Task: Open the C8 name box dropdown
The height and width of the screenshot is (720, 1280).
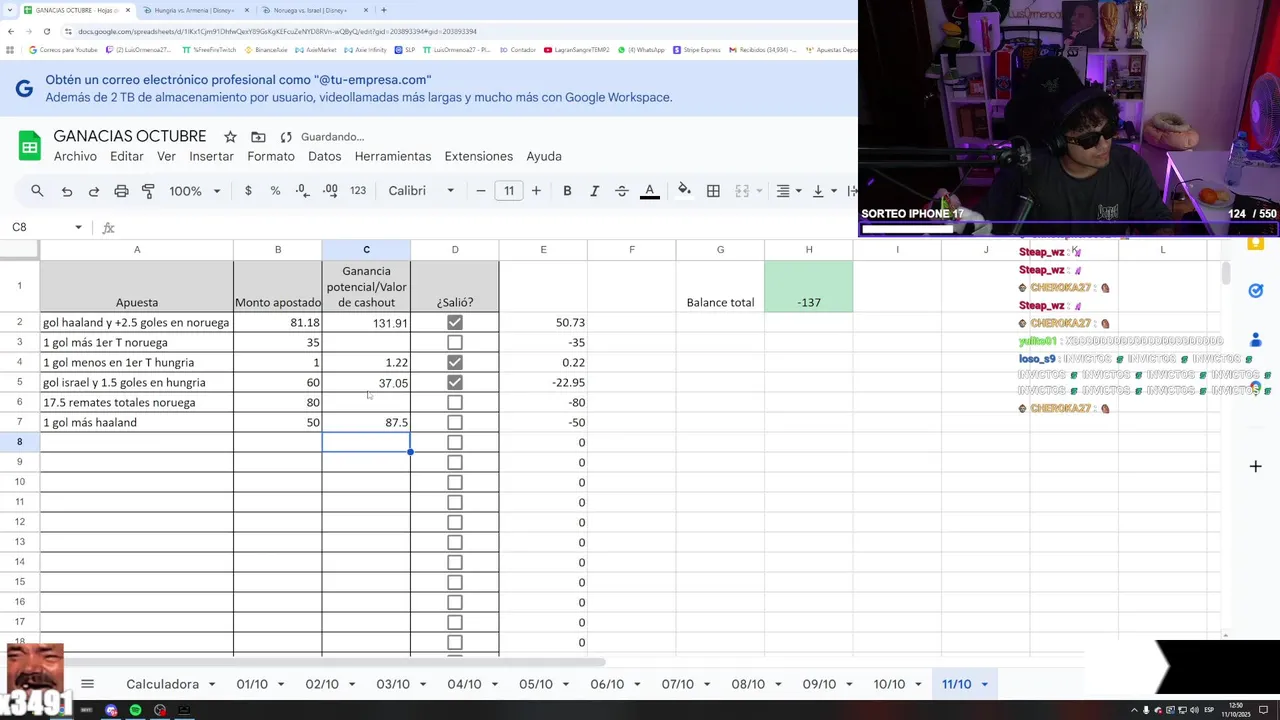Action: (78, 228)
